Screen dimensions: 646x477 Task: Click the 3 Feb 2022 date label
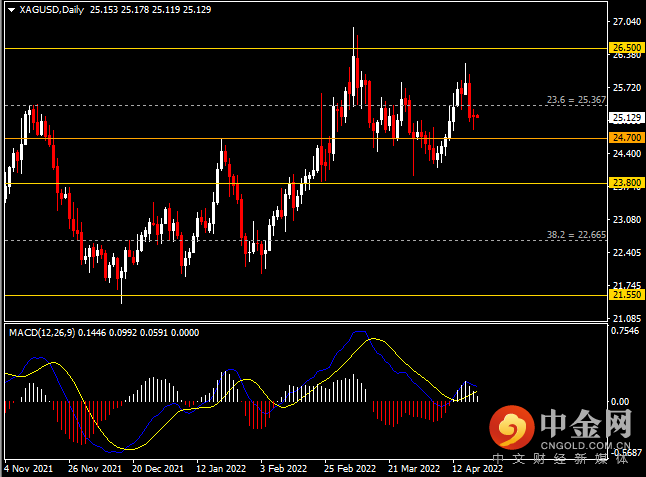pyautogui.click(x=283, y=469)
